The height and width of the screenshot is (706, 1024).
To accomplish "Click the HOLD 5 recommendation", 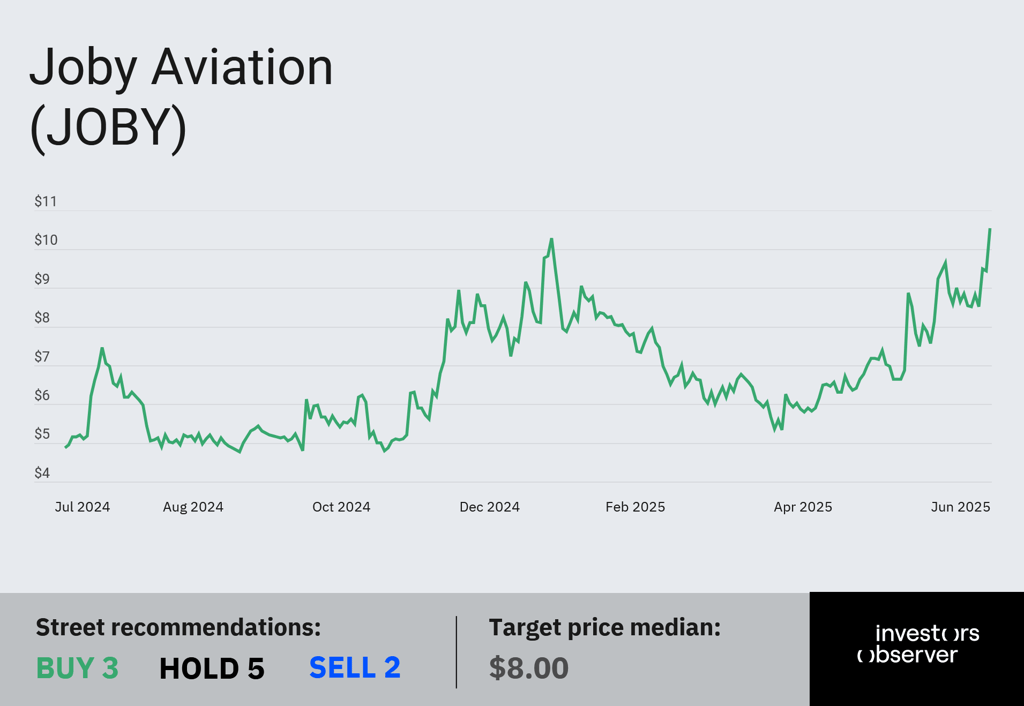I will click(x=212, y=668).
